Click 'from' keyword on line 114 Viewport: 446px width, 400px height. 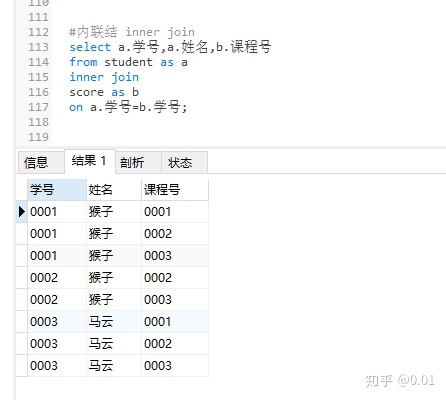(83, 62)
